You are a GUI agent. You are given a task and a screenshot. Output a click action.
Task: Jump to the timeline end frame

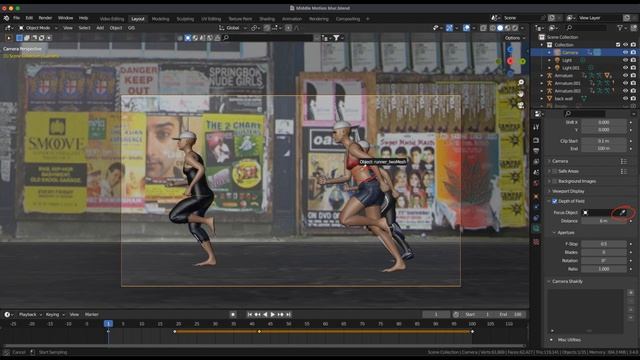(x=288, y=315)
